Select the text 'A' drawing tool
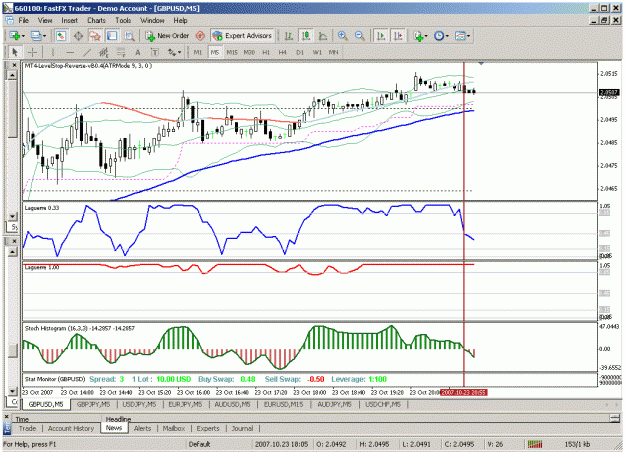 tap(138, 52)
